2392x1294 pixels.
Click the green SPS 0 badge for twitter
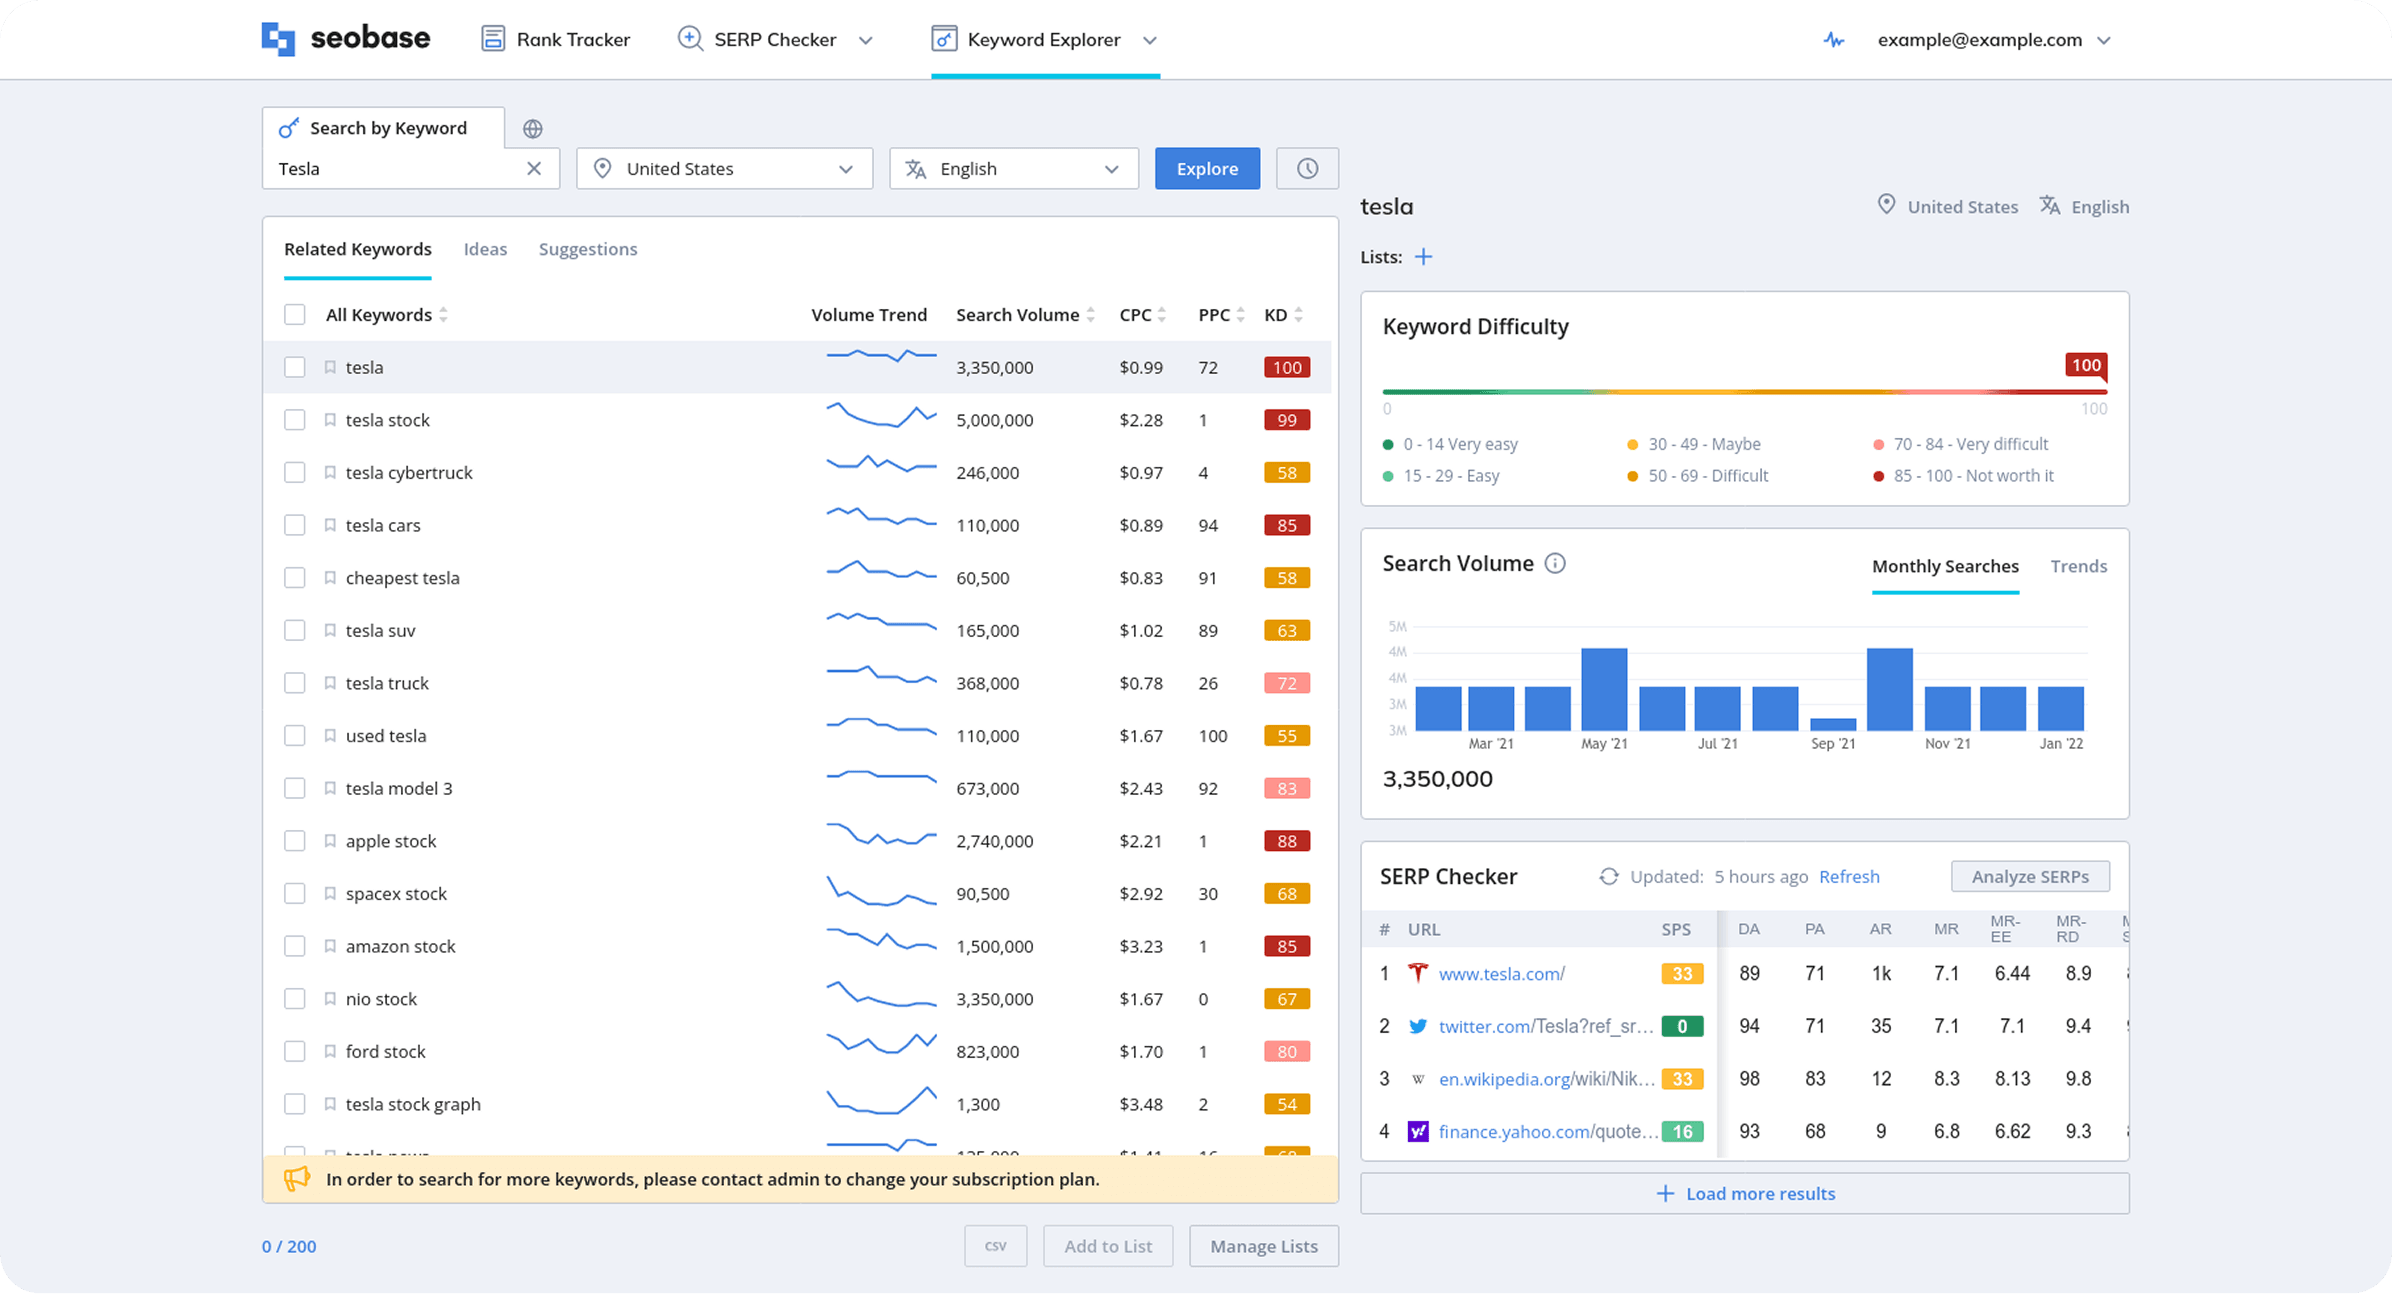coord(1682,1026)
